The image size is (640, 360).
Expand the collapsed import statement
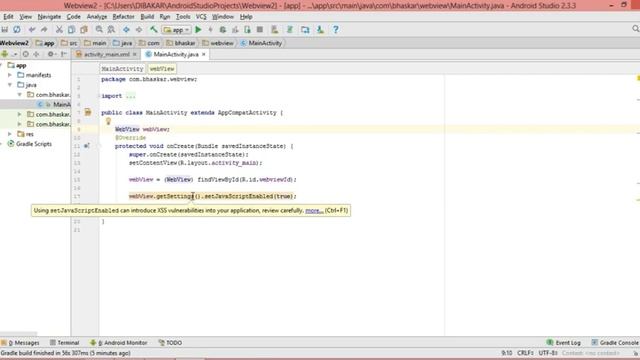pos(131,96)
